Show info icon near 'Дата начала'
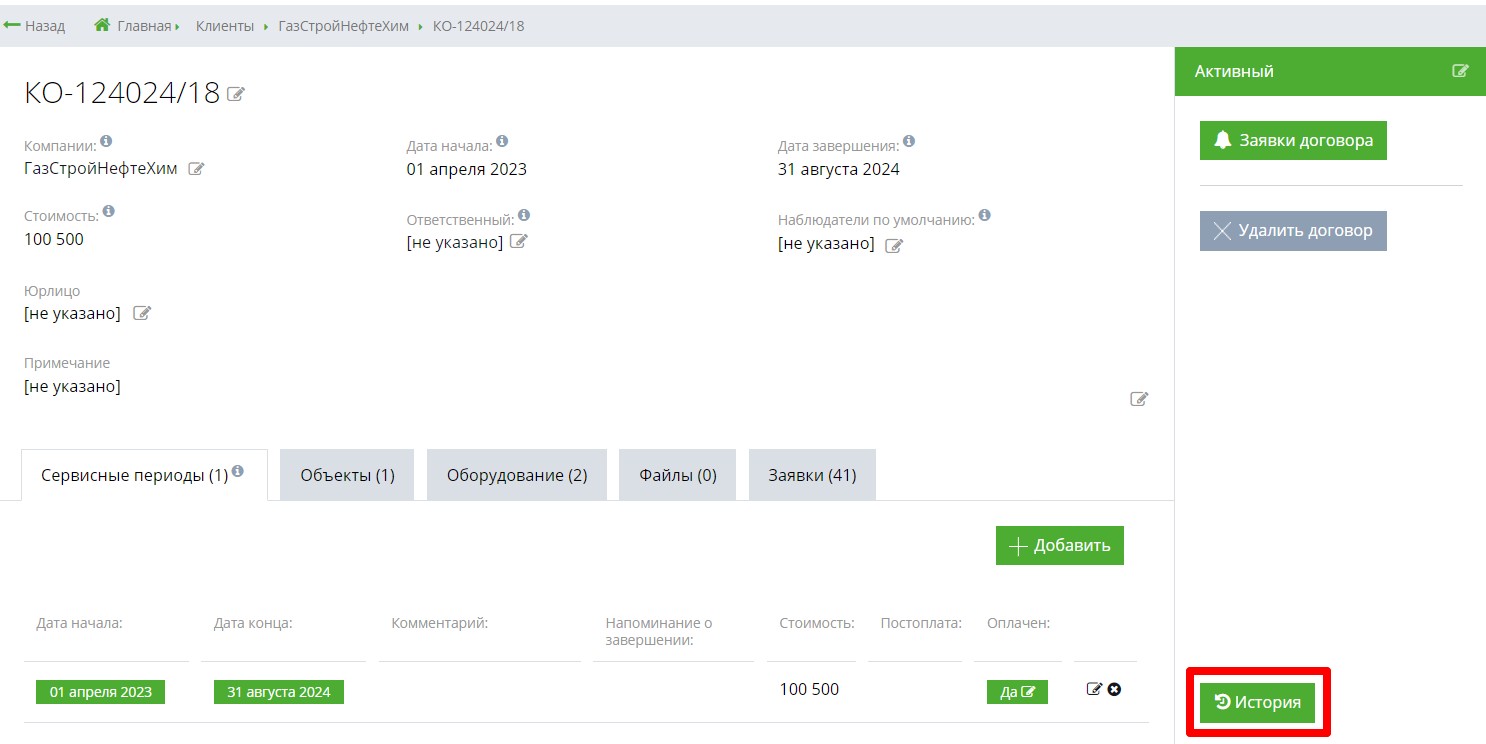Image resolution: width=1486 pixels, height=744 pixels. coord(502,141)
